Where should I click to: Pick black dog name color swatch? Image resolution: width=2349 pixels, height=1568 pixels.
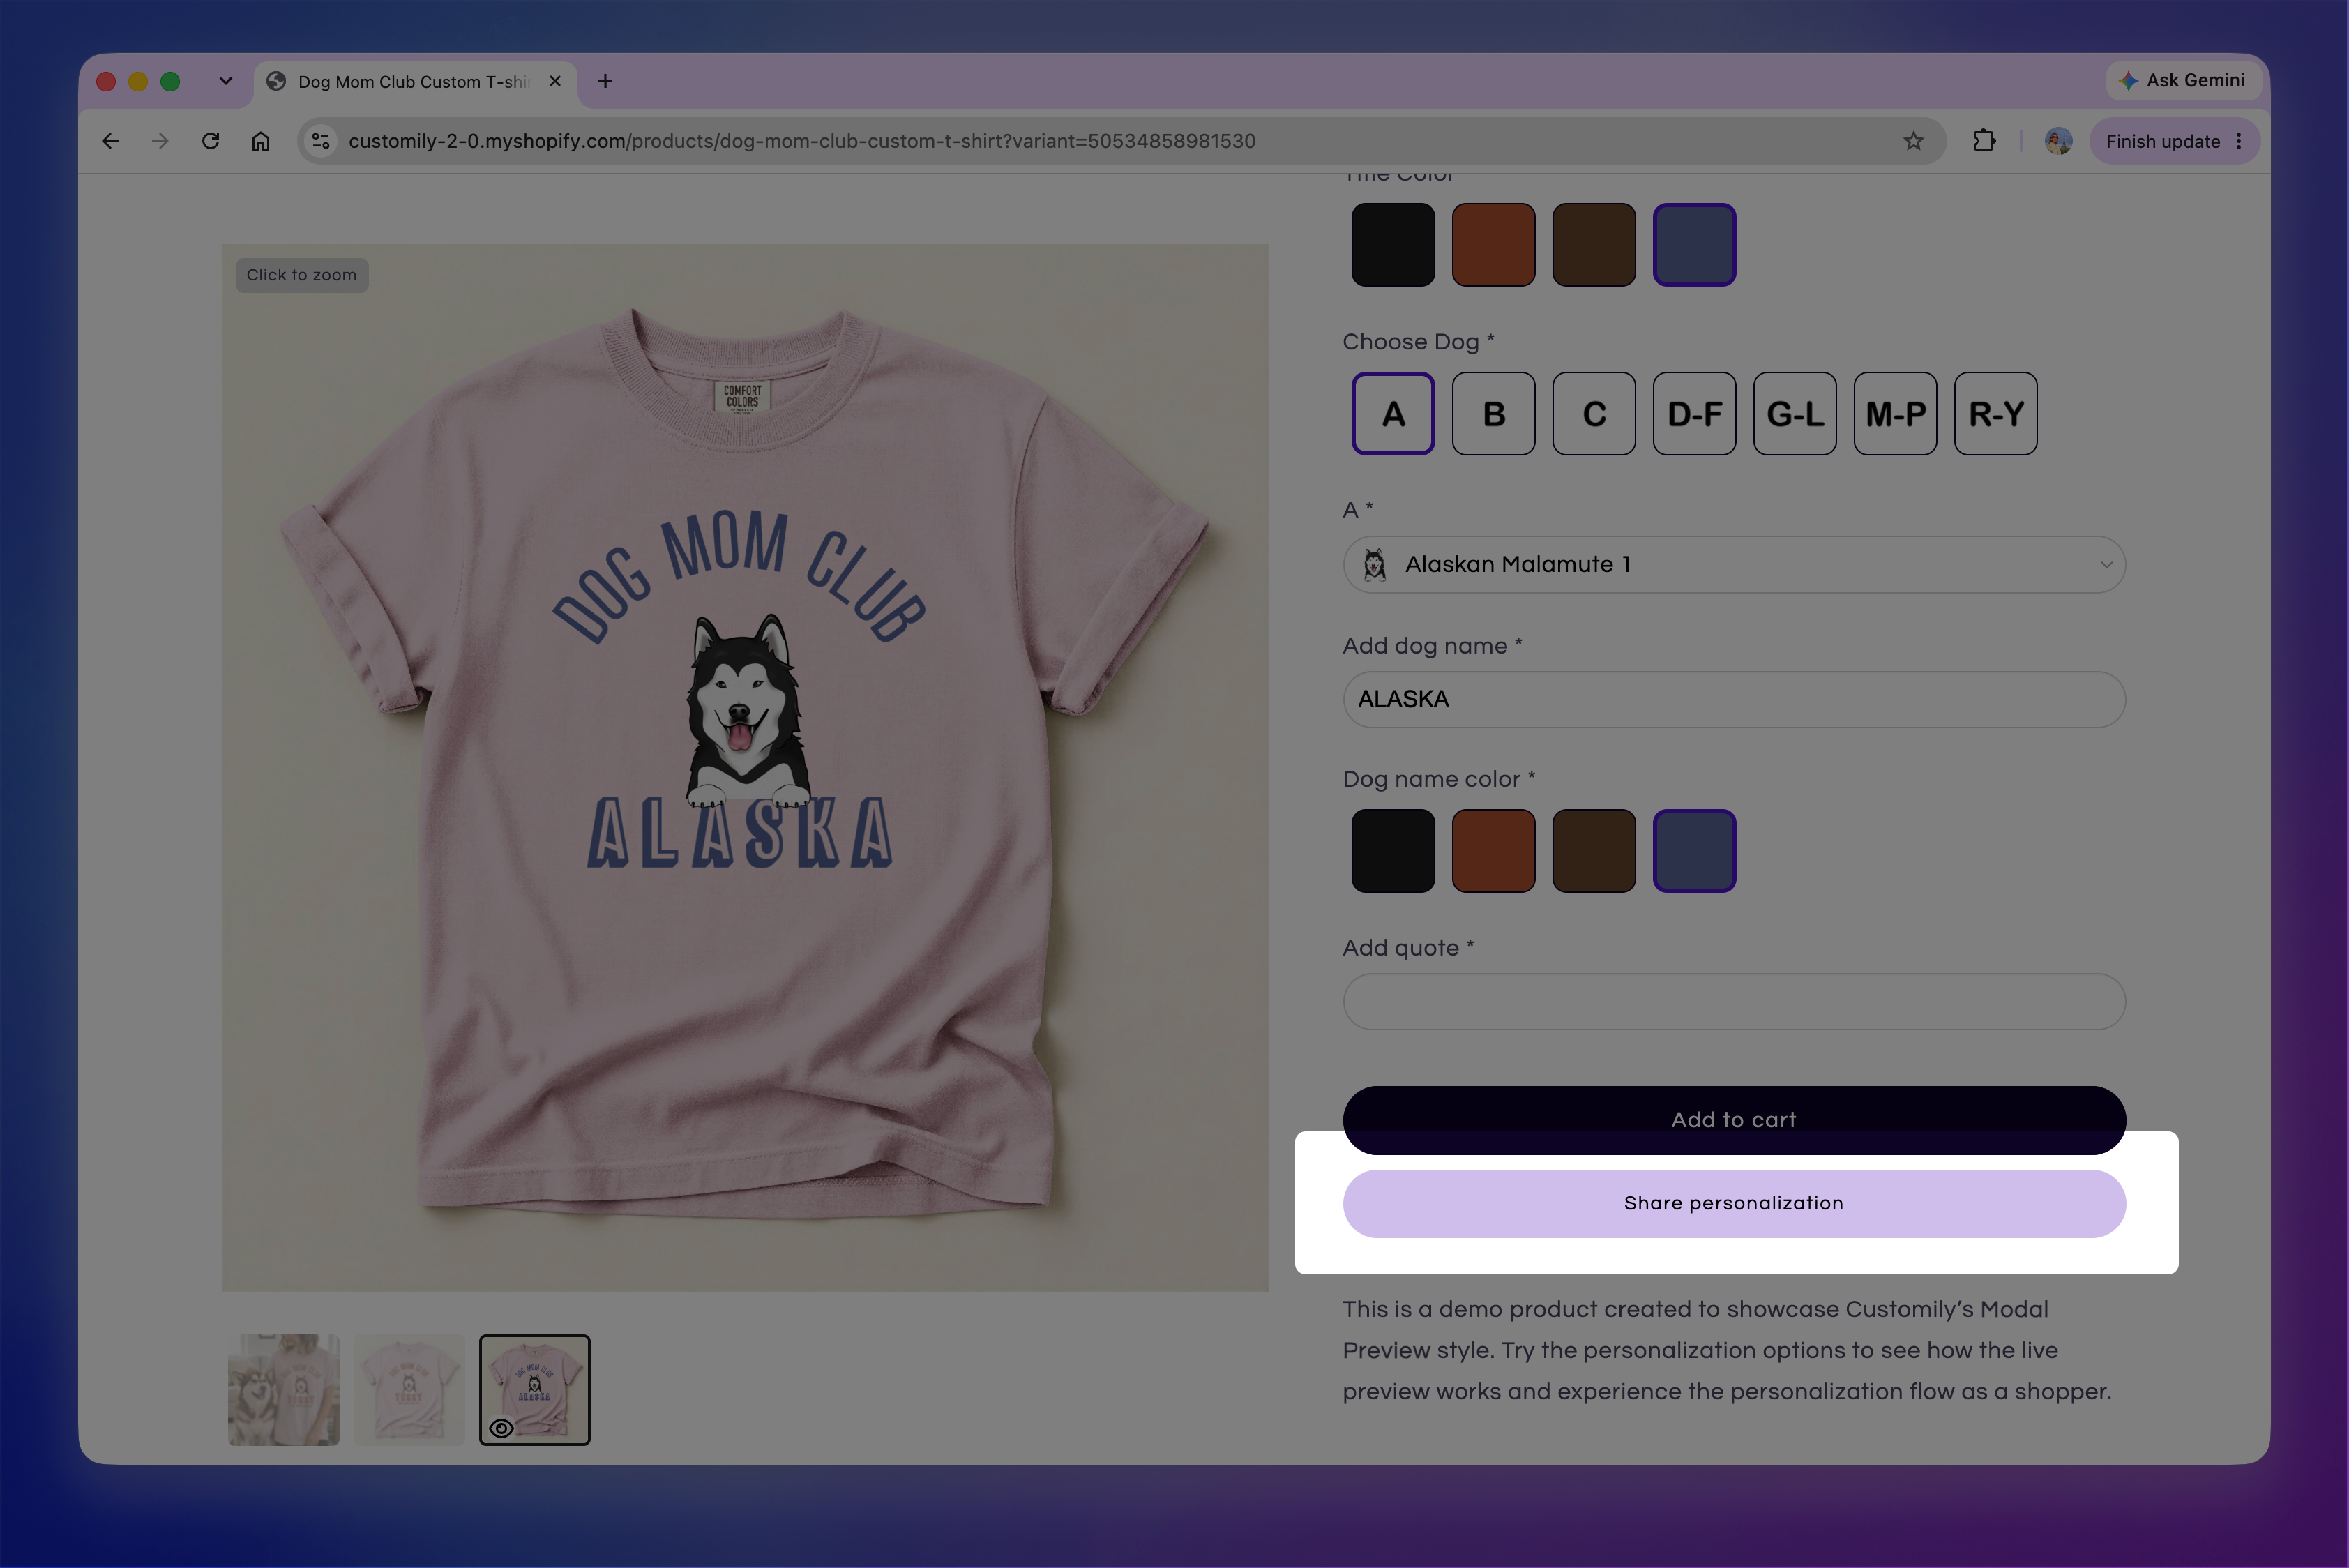point(1393,851)
